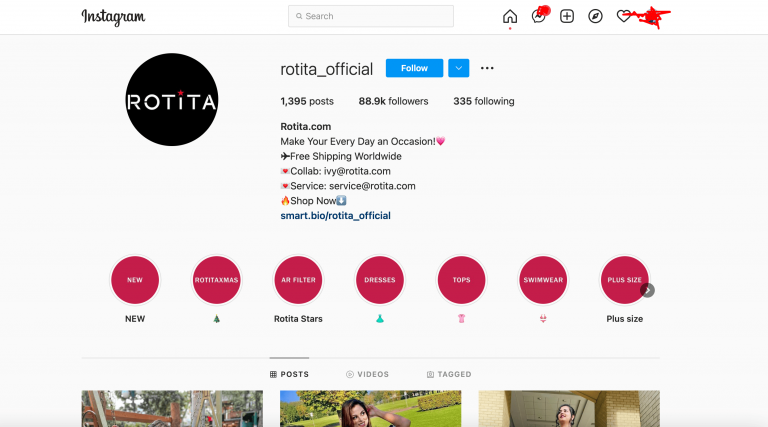This screenshot has height=427, width=768.
Task: Open the third post thumbnail at right
Action: click(x=569, y=409)
